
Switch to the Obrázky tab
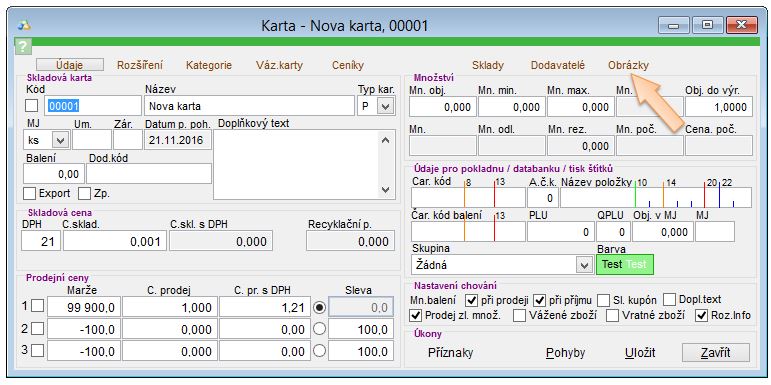(x=628, y=65)
